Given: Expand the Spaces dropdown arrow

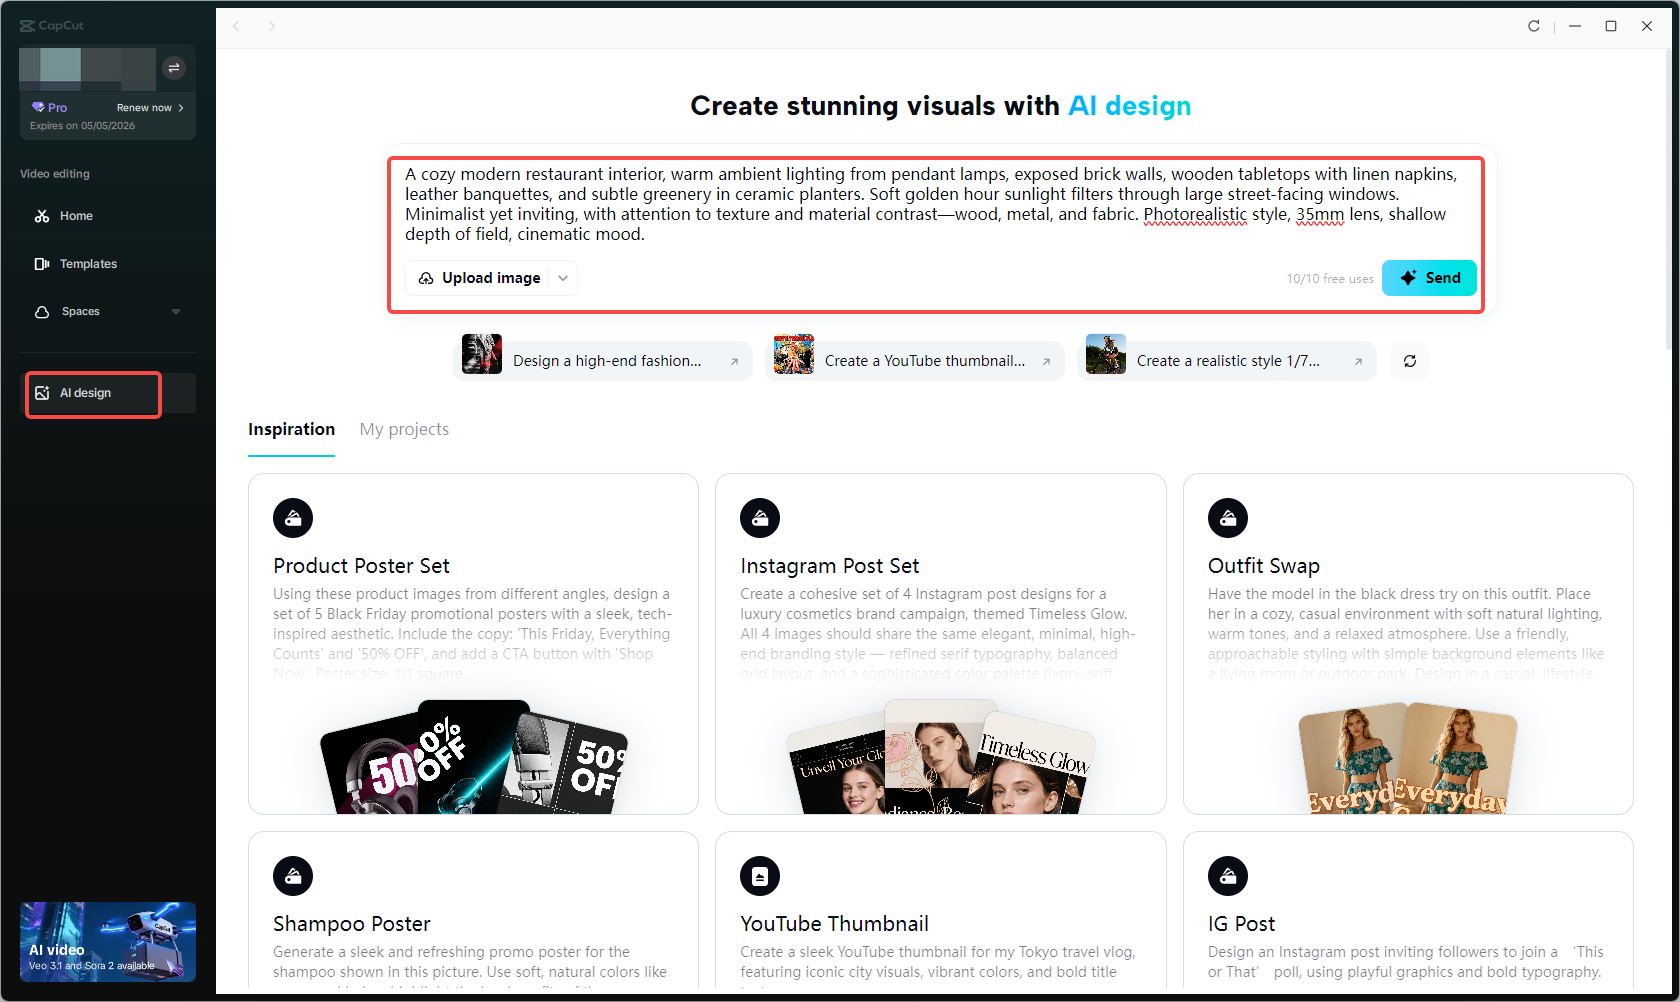Looking at the screenshot, I should (x=176, y=312).
